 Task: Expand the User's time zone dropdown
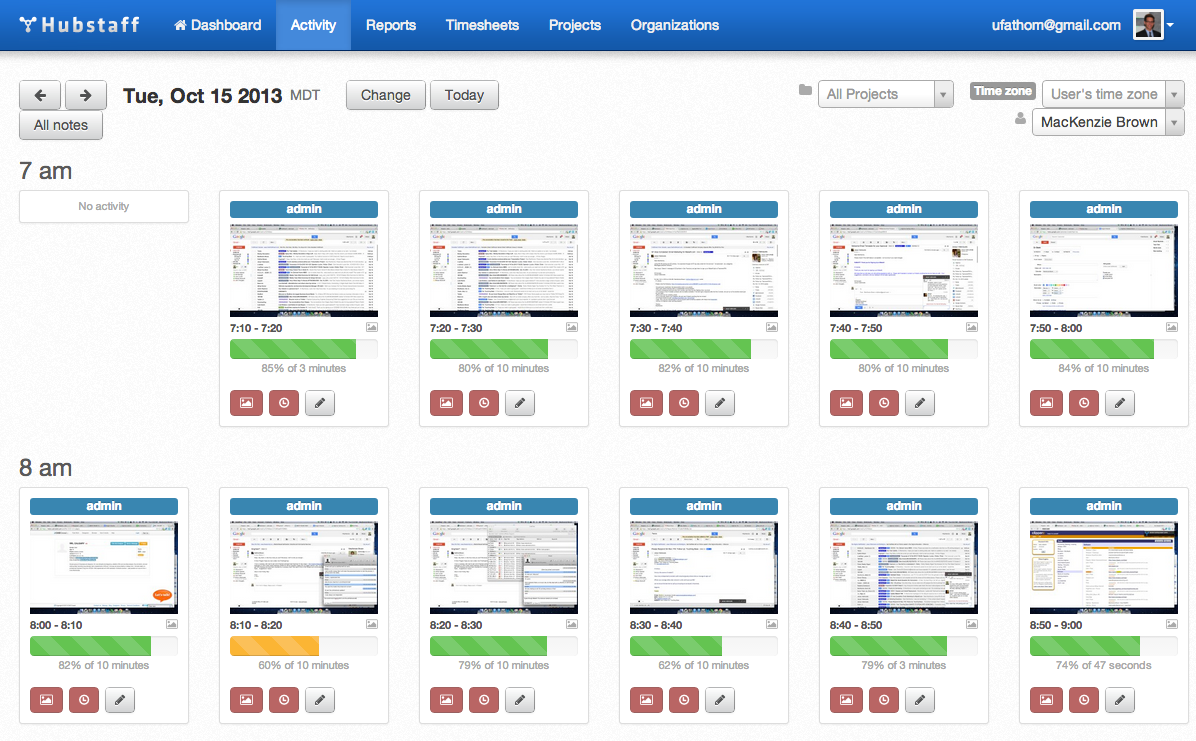coord(1112,94)
